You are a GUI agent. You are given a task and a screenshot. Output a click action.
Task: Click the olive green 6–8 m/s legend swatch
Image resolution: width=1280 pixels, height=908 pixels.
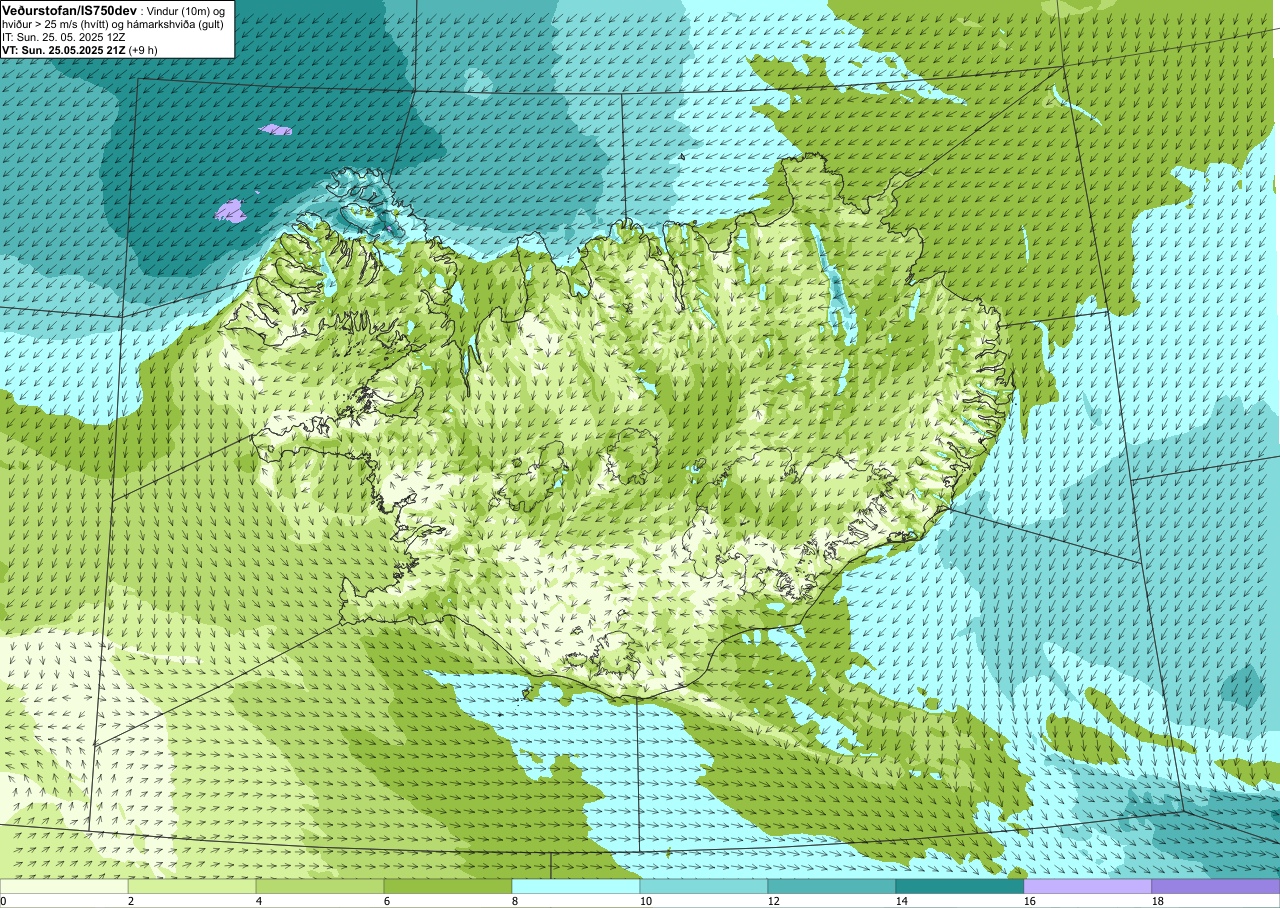(x=448, y=886)
